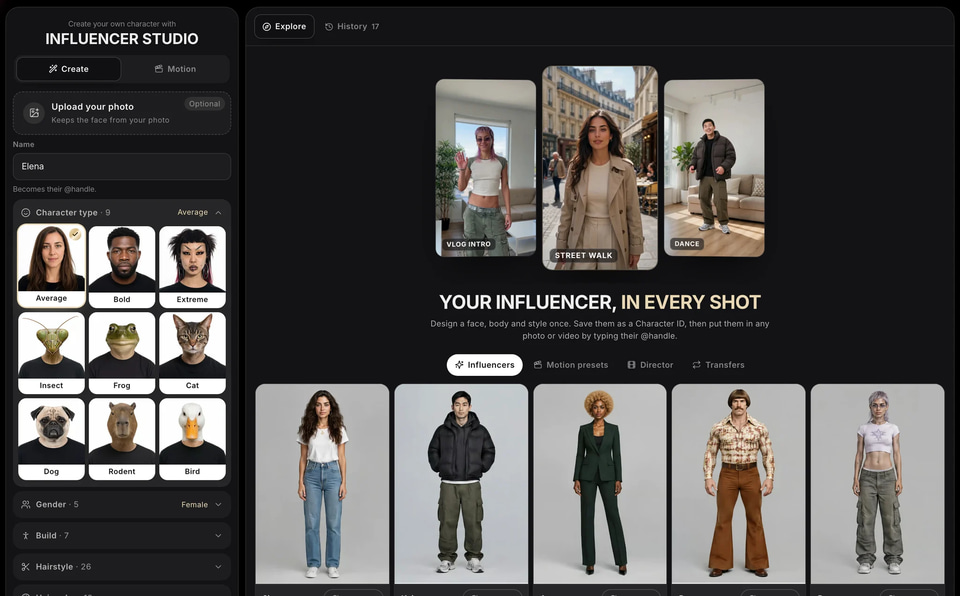The image size is (960, 596).
Task: Click the INFLUENCER STUDIO title
Action: click(122, 39)
